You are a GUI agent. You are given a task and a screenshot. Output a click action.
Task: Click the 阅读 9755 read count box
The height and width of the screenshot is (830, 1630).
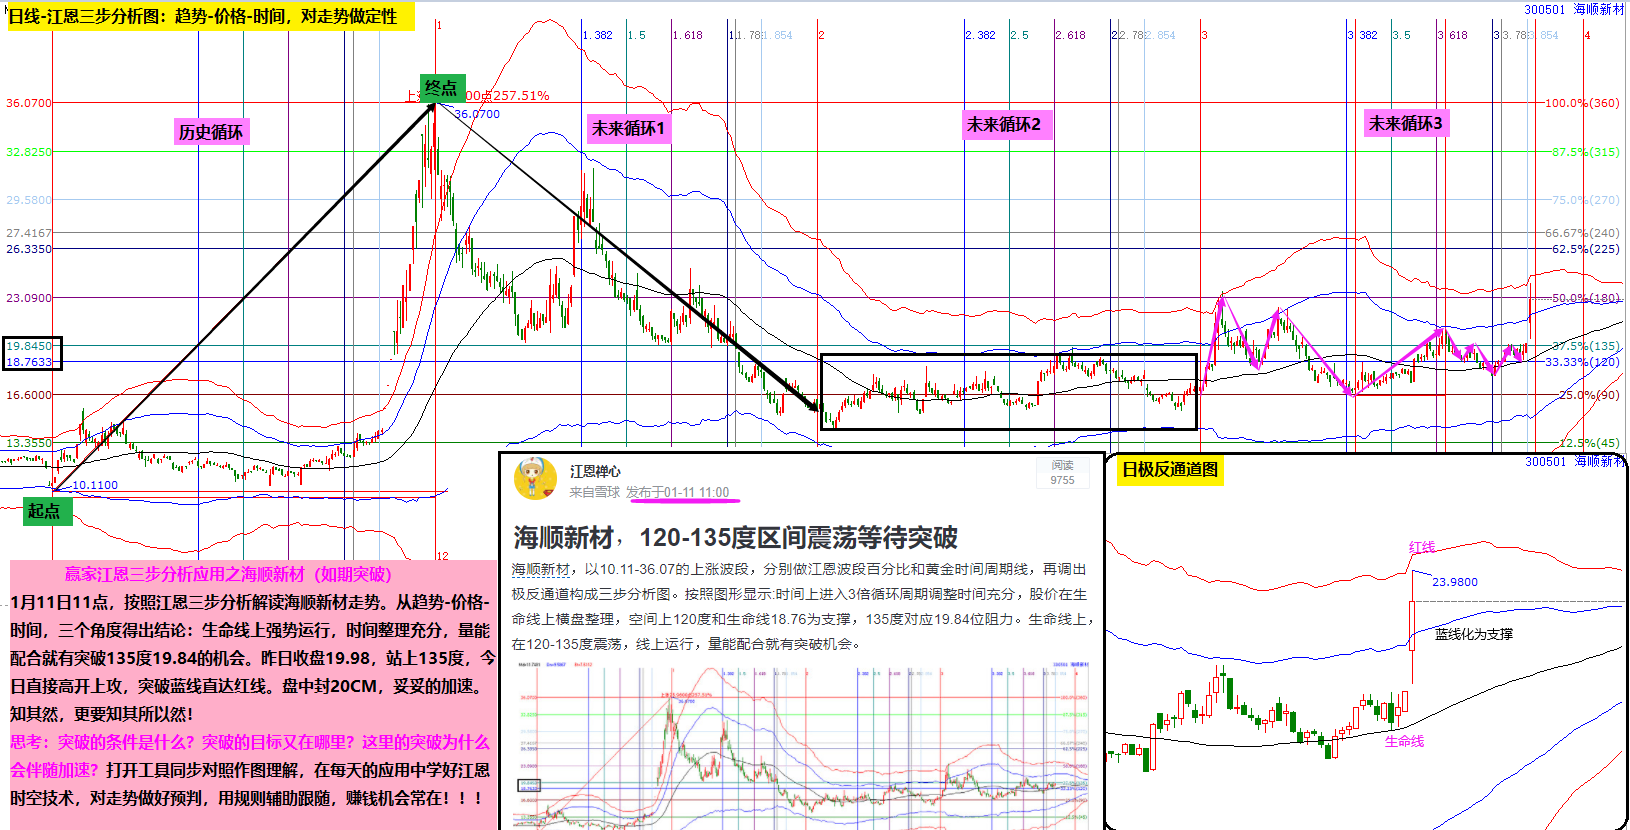(x=1062, y=473)
